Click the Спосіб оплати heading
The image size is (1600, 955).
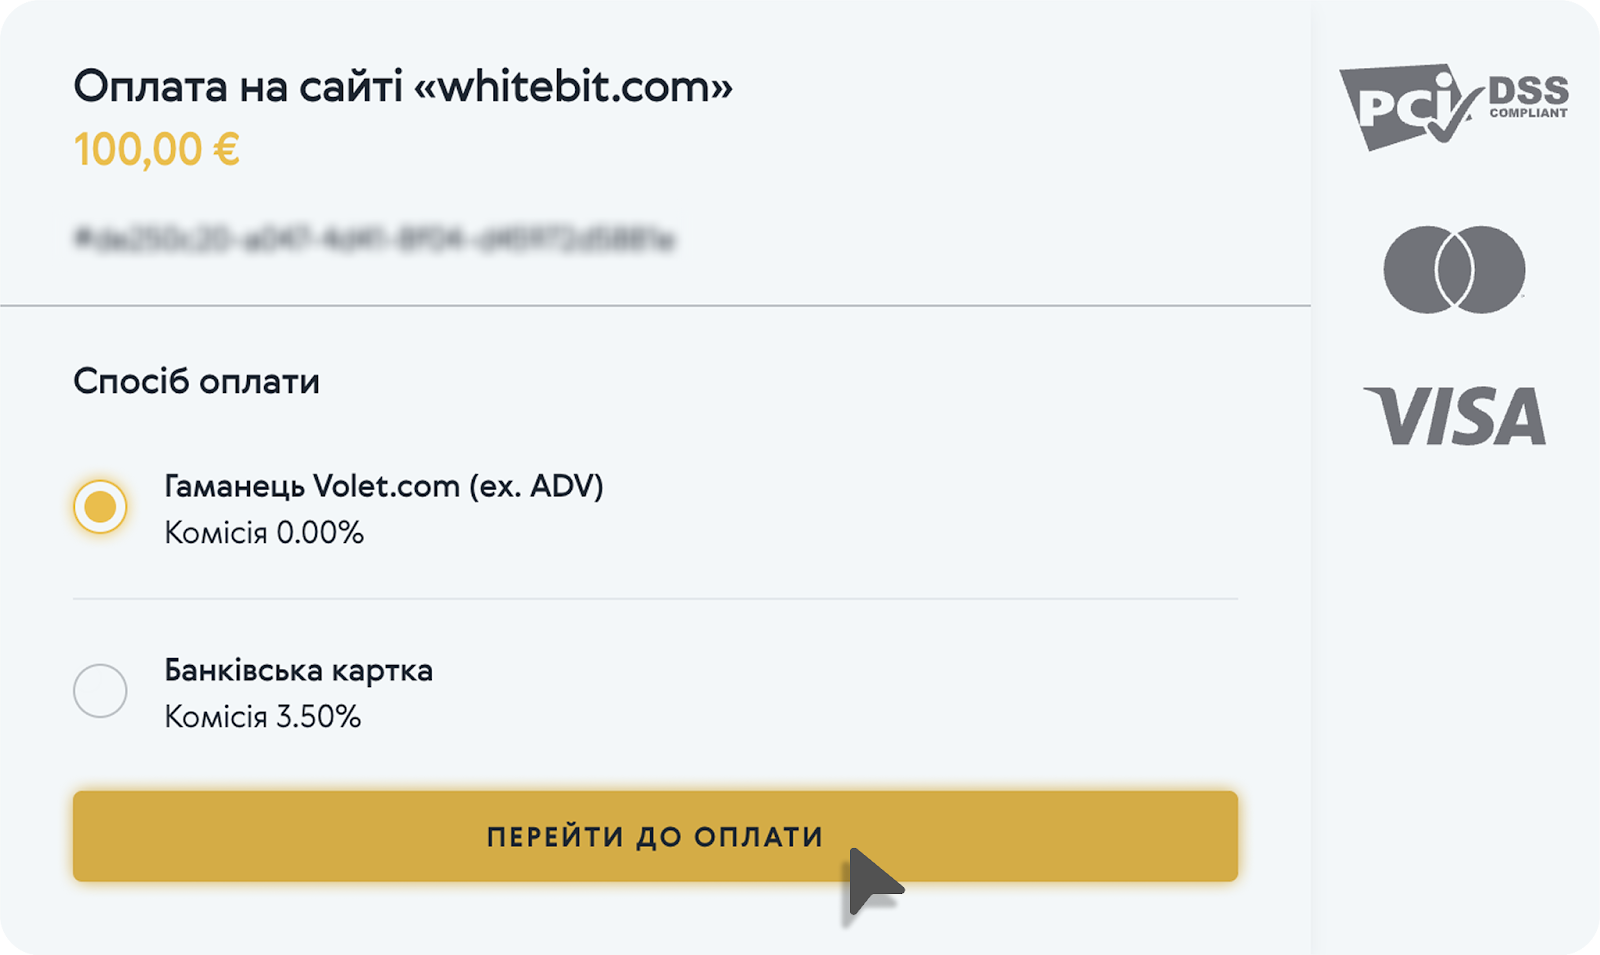[196, 381]
